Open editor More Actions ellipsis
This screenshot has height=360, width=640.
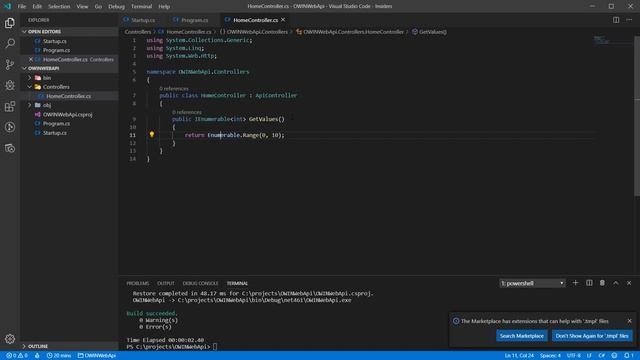629,20
